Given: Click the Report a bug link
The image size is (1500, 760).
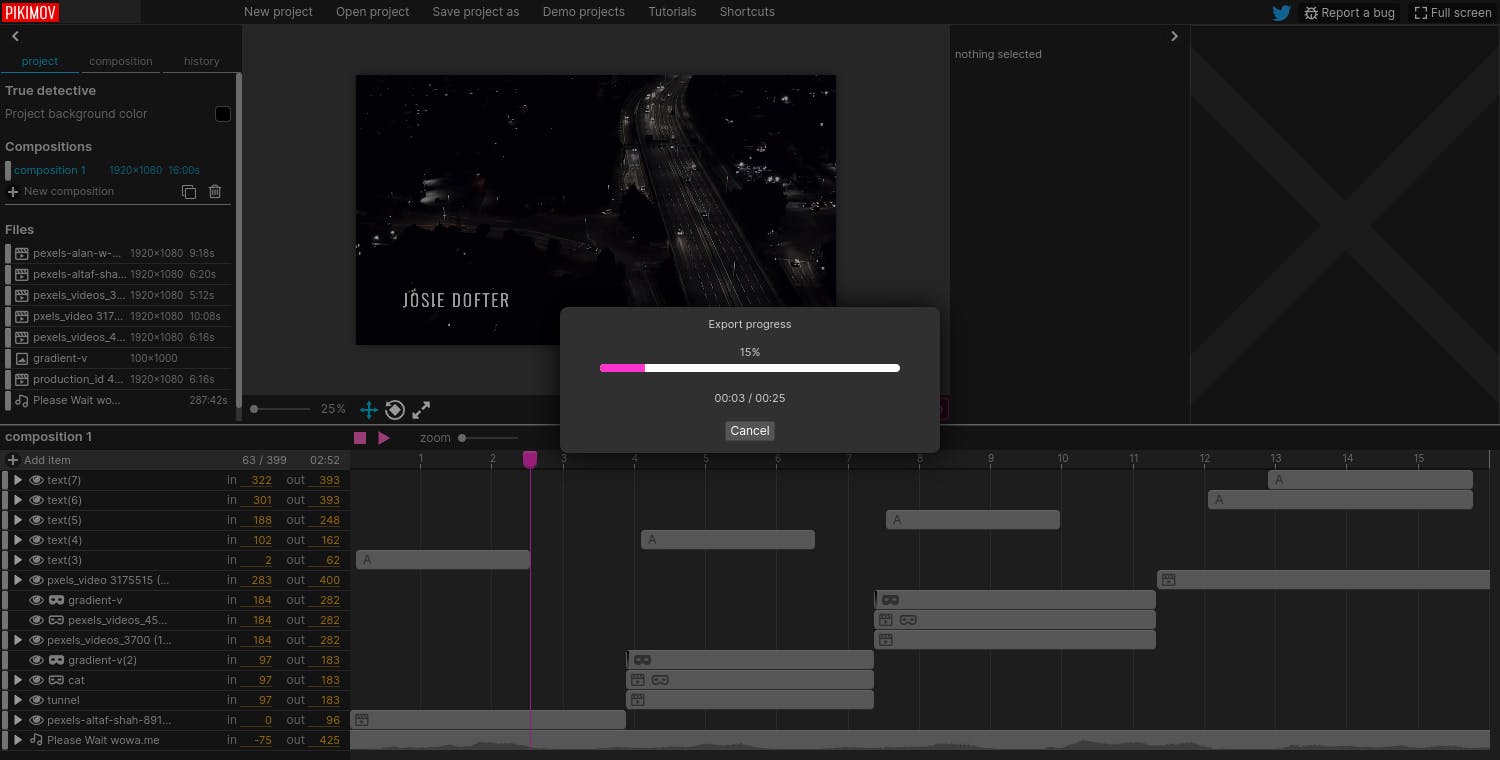Looking at the screenshot, I should pos(1349,13).
